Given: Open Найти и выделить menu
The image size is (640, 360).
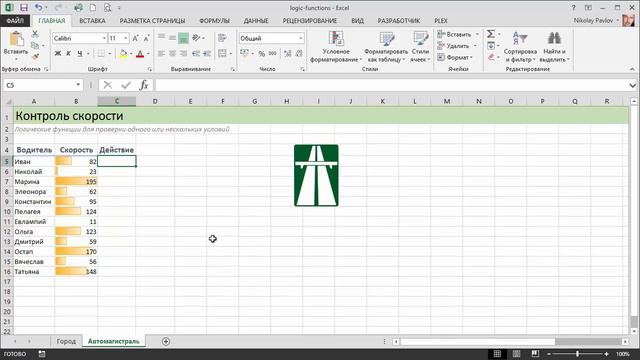Looking at the screenshot, I should point(554,47).
